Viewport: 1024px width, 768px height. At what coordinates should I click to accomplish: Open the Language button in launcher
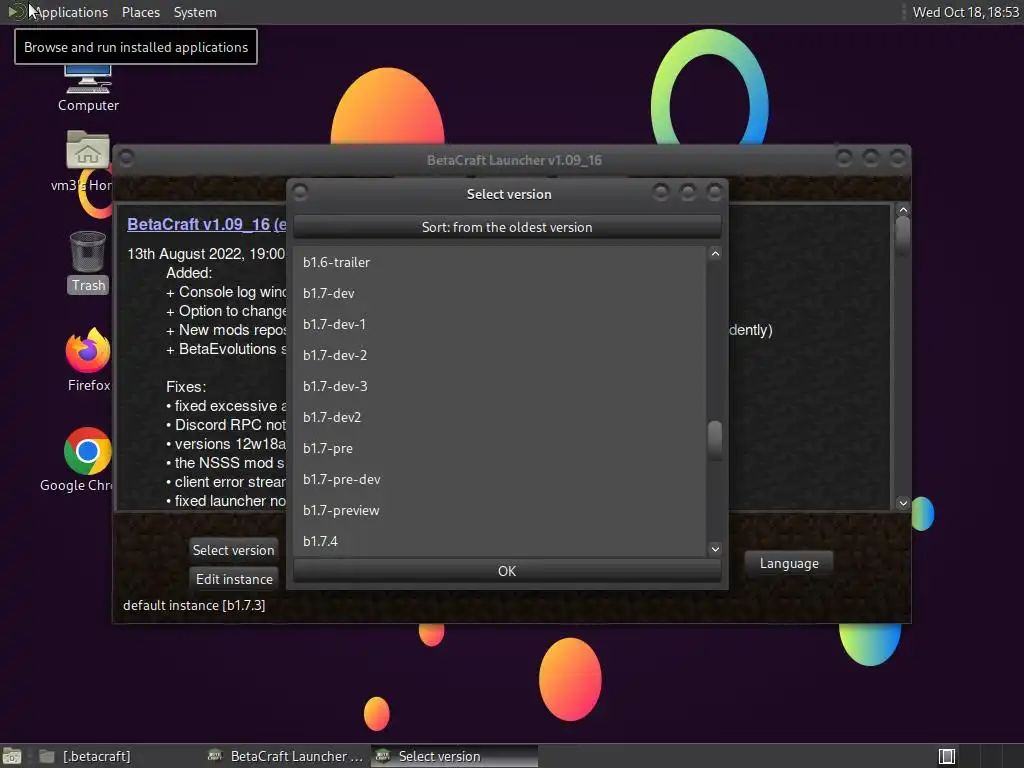789,563
